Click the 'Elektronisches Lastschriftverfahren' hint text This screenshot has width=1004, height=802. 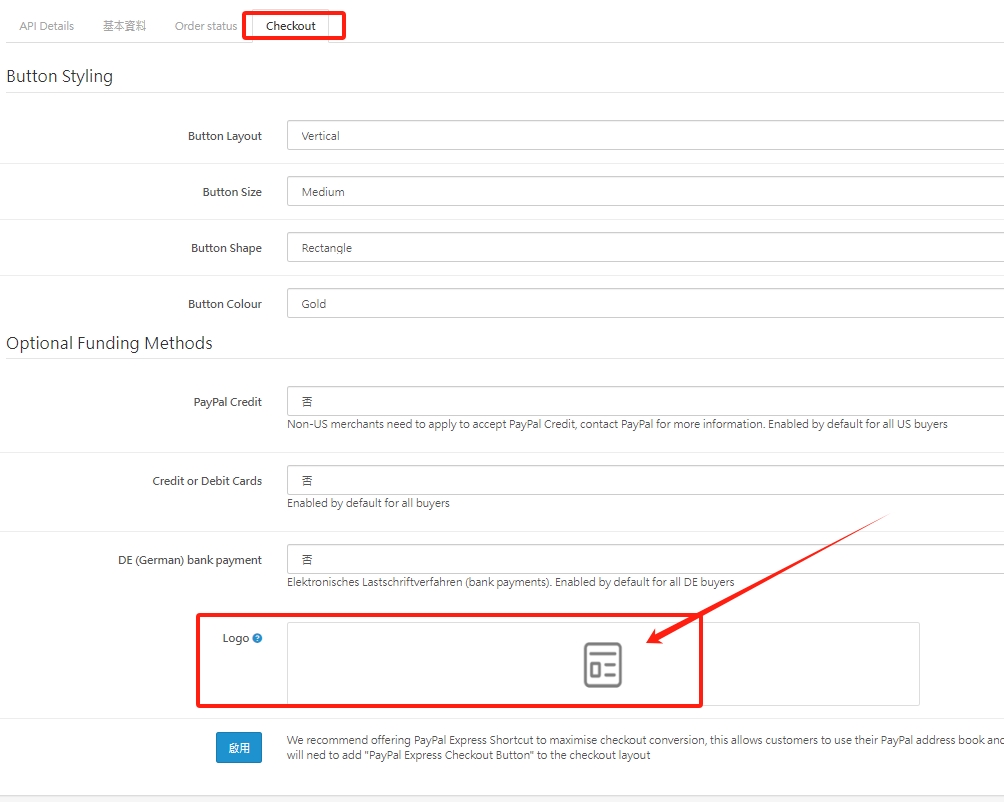pos(510,582)
